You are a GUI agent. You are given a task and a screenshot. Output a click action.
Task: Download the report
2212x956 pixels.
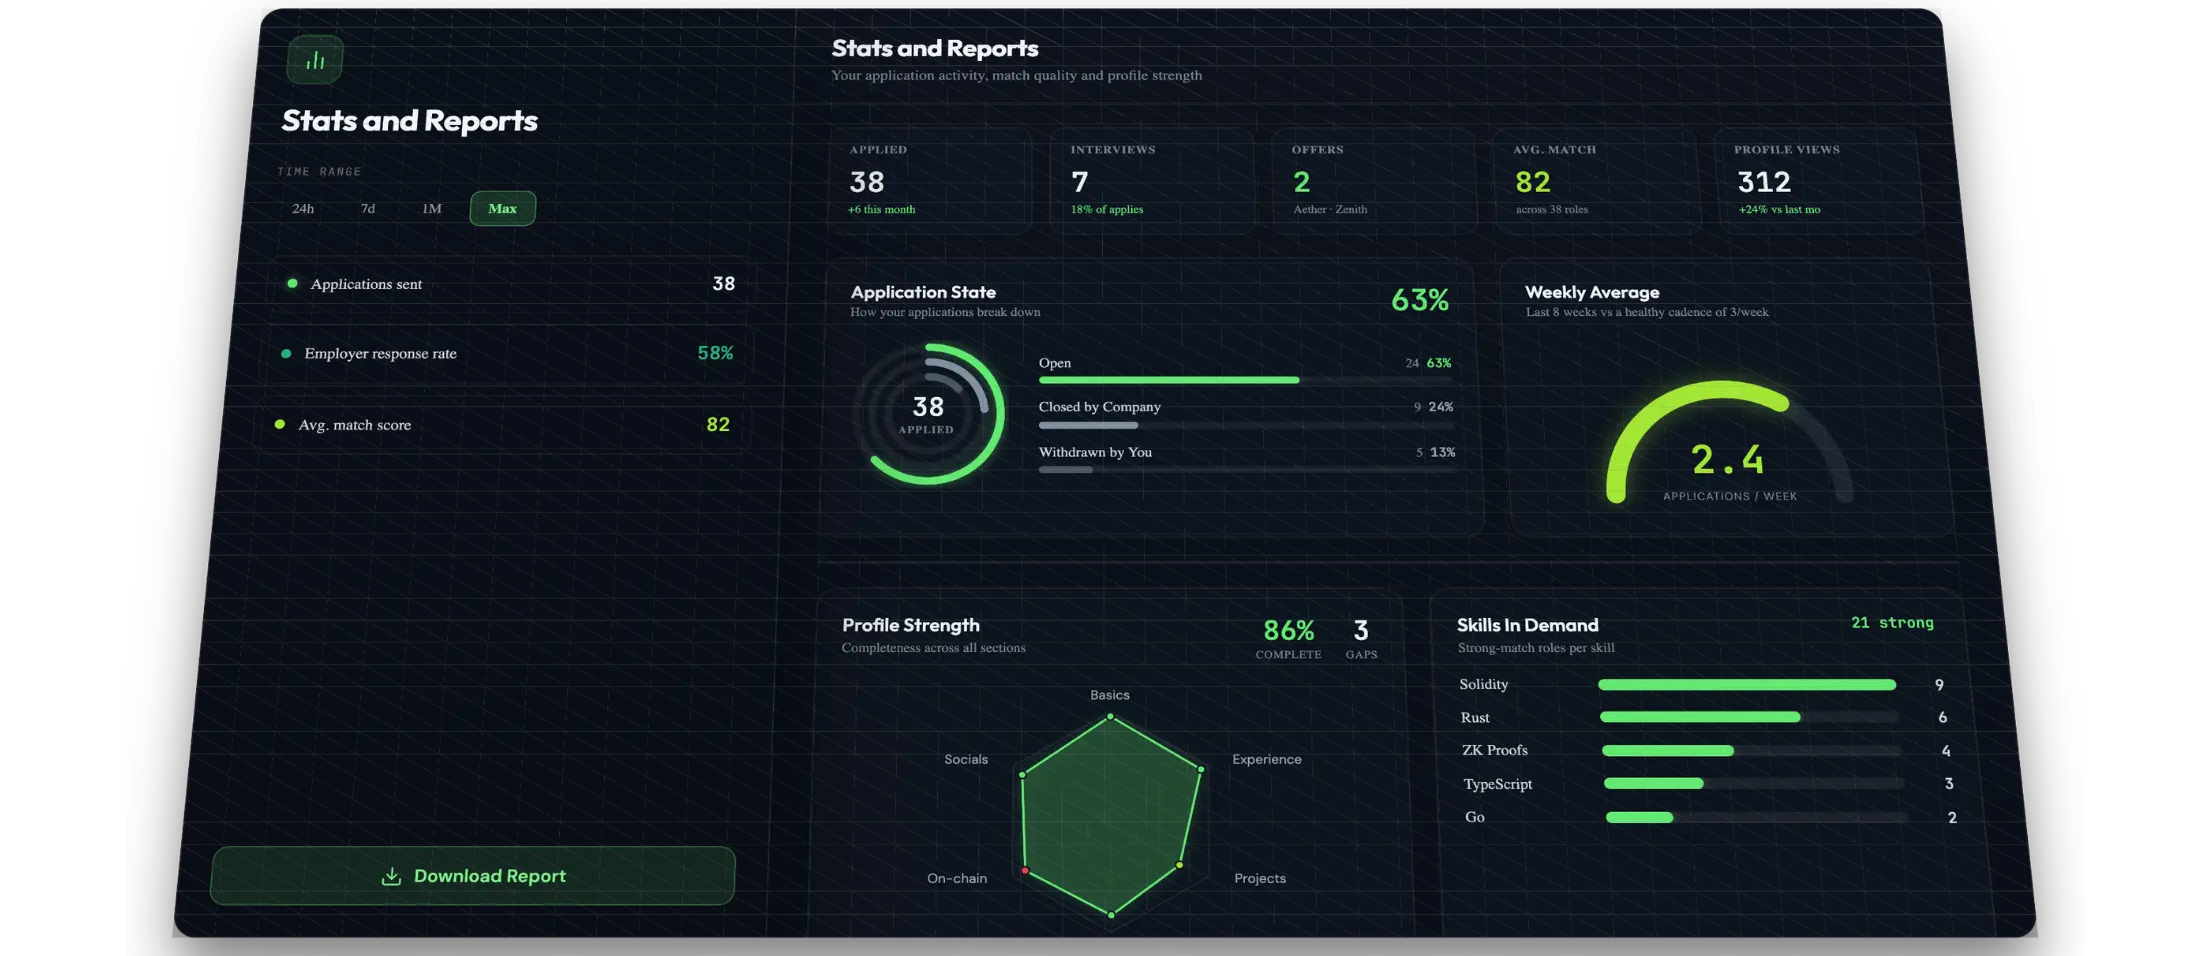pos(472,876)
